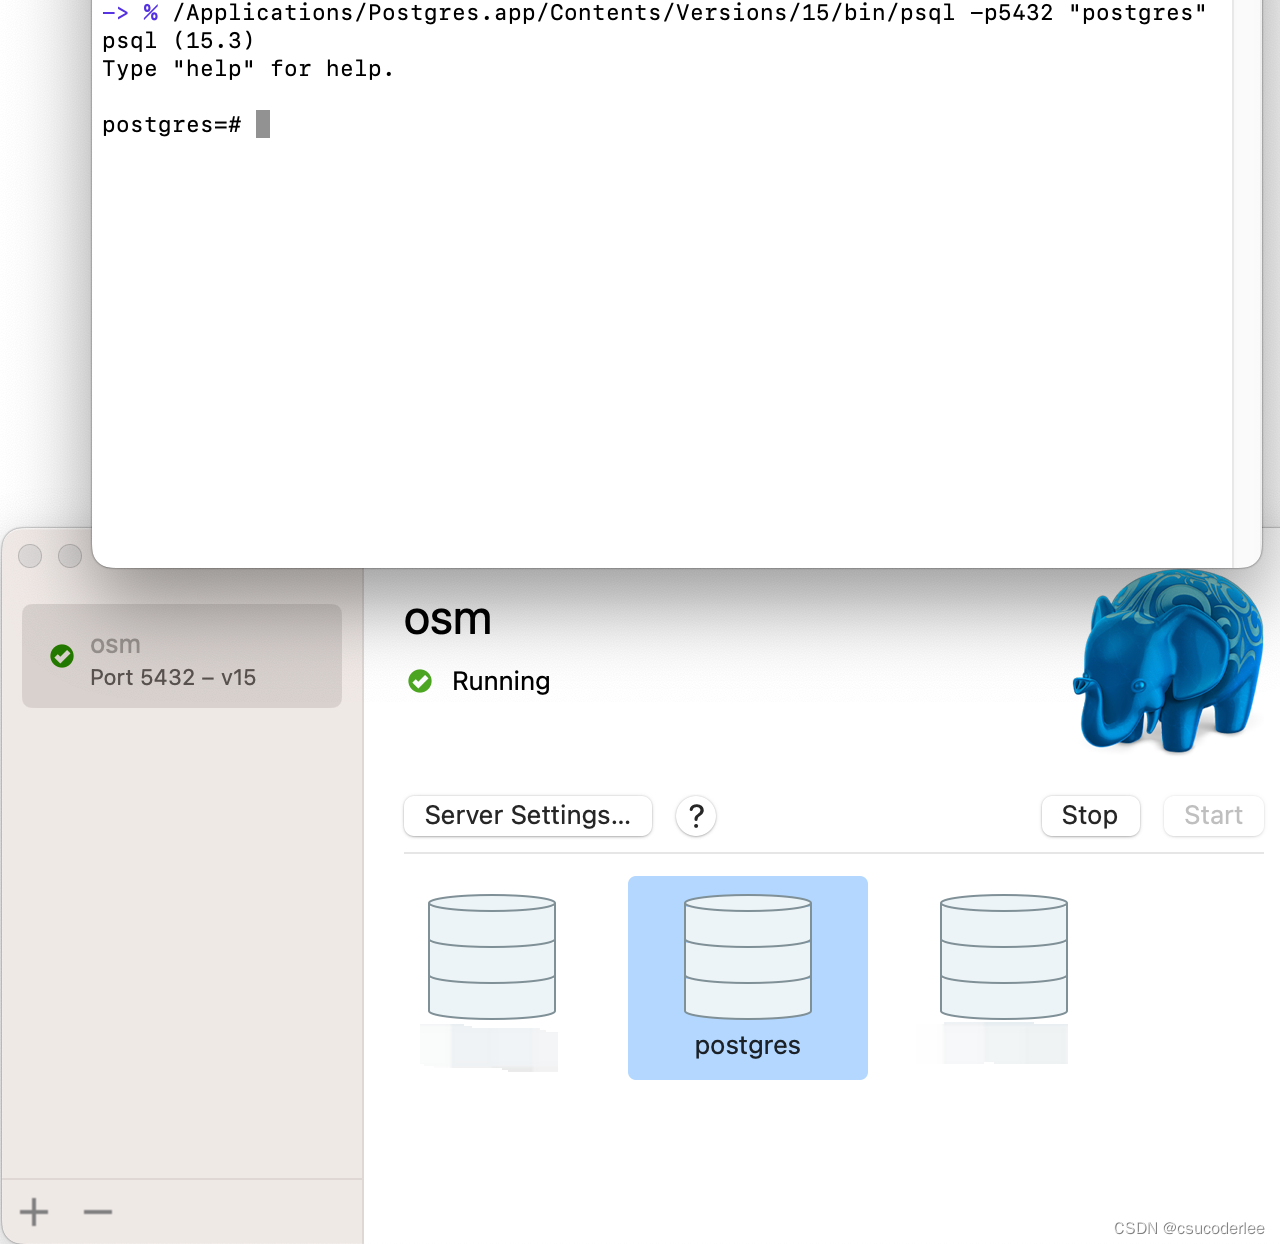
Task: Click the checkmark icon beside osm server
Action: coord(62,657)
